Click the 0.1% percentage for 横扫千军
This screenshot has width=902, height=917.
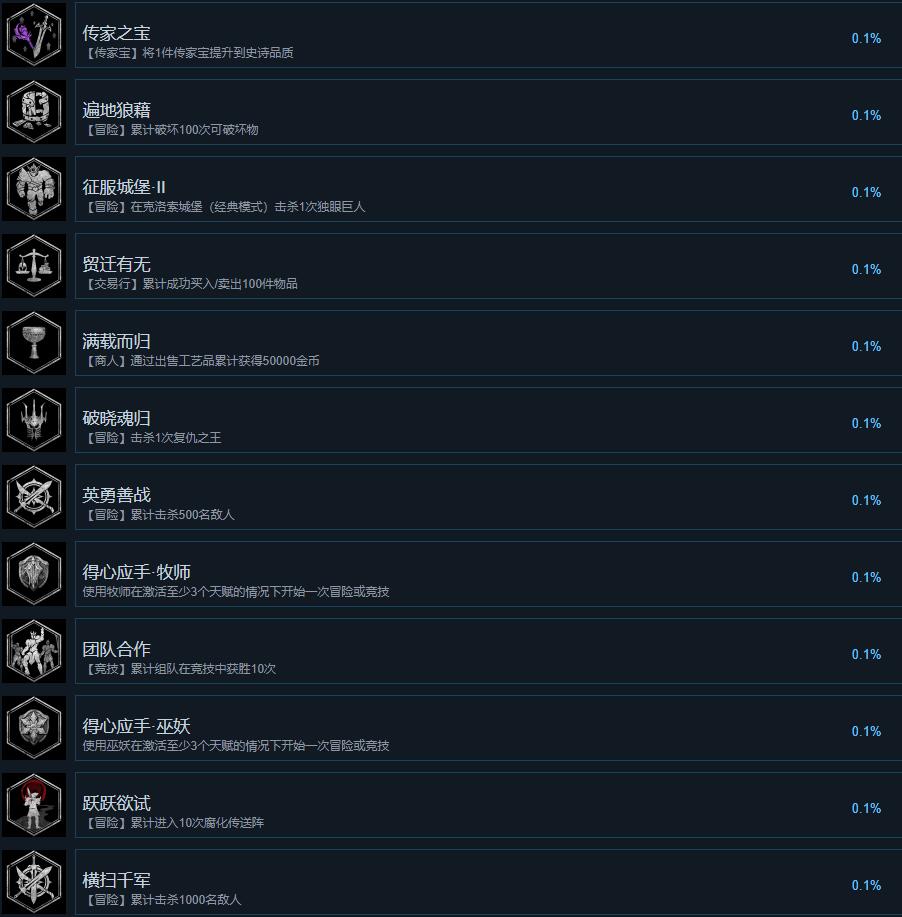[866, 885]
